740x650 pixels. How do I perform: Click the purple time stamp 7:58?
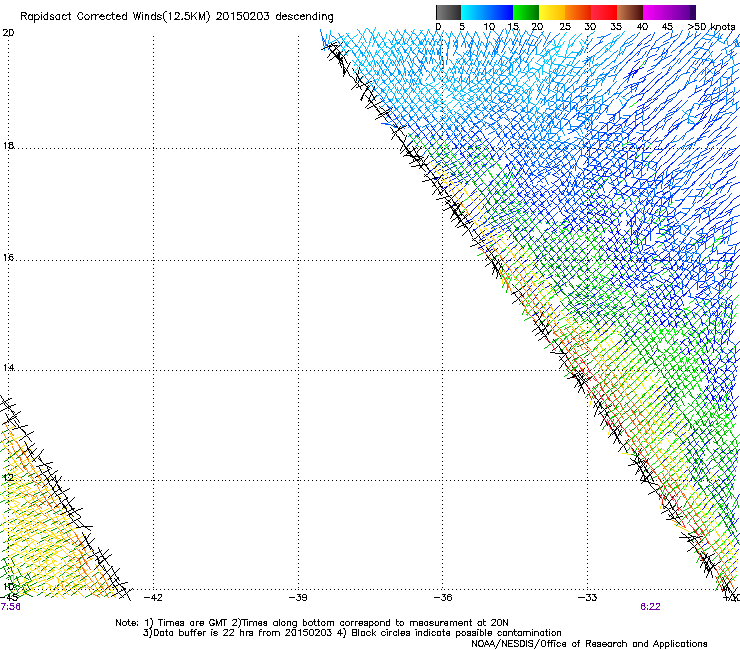10,607
